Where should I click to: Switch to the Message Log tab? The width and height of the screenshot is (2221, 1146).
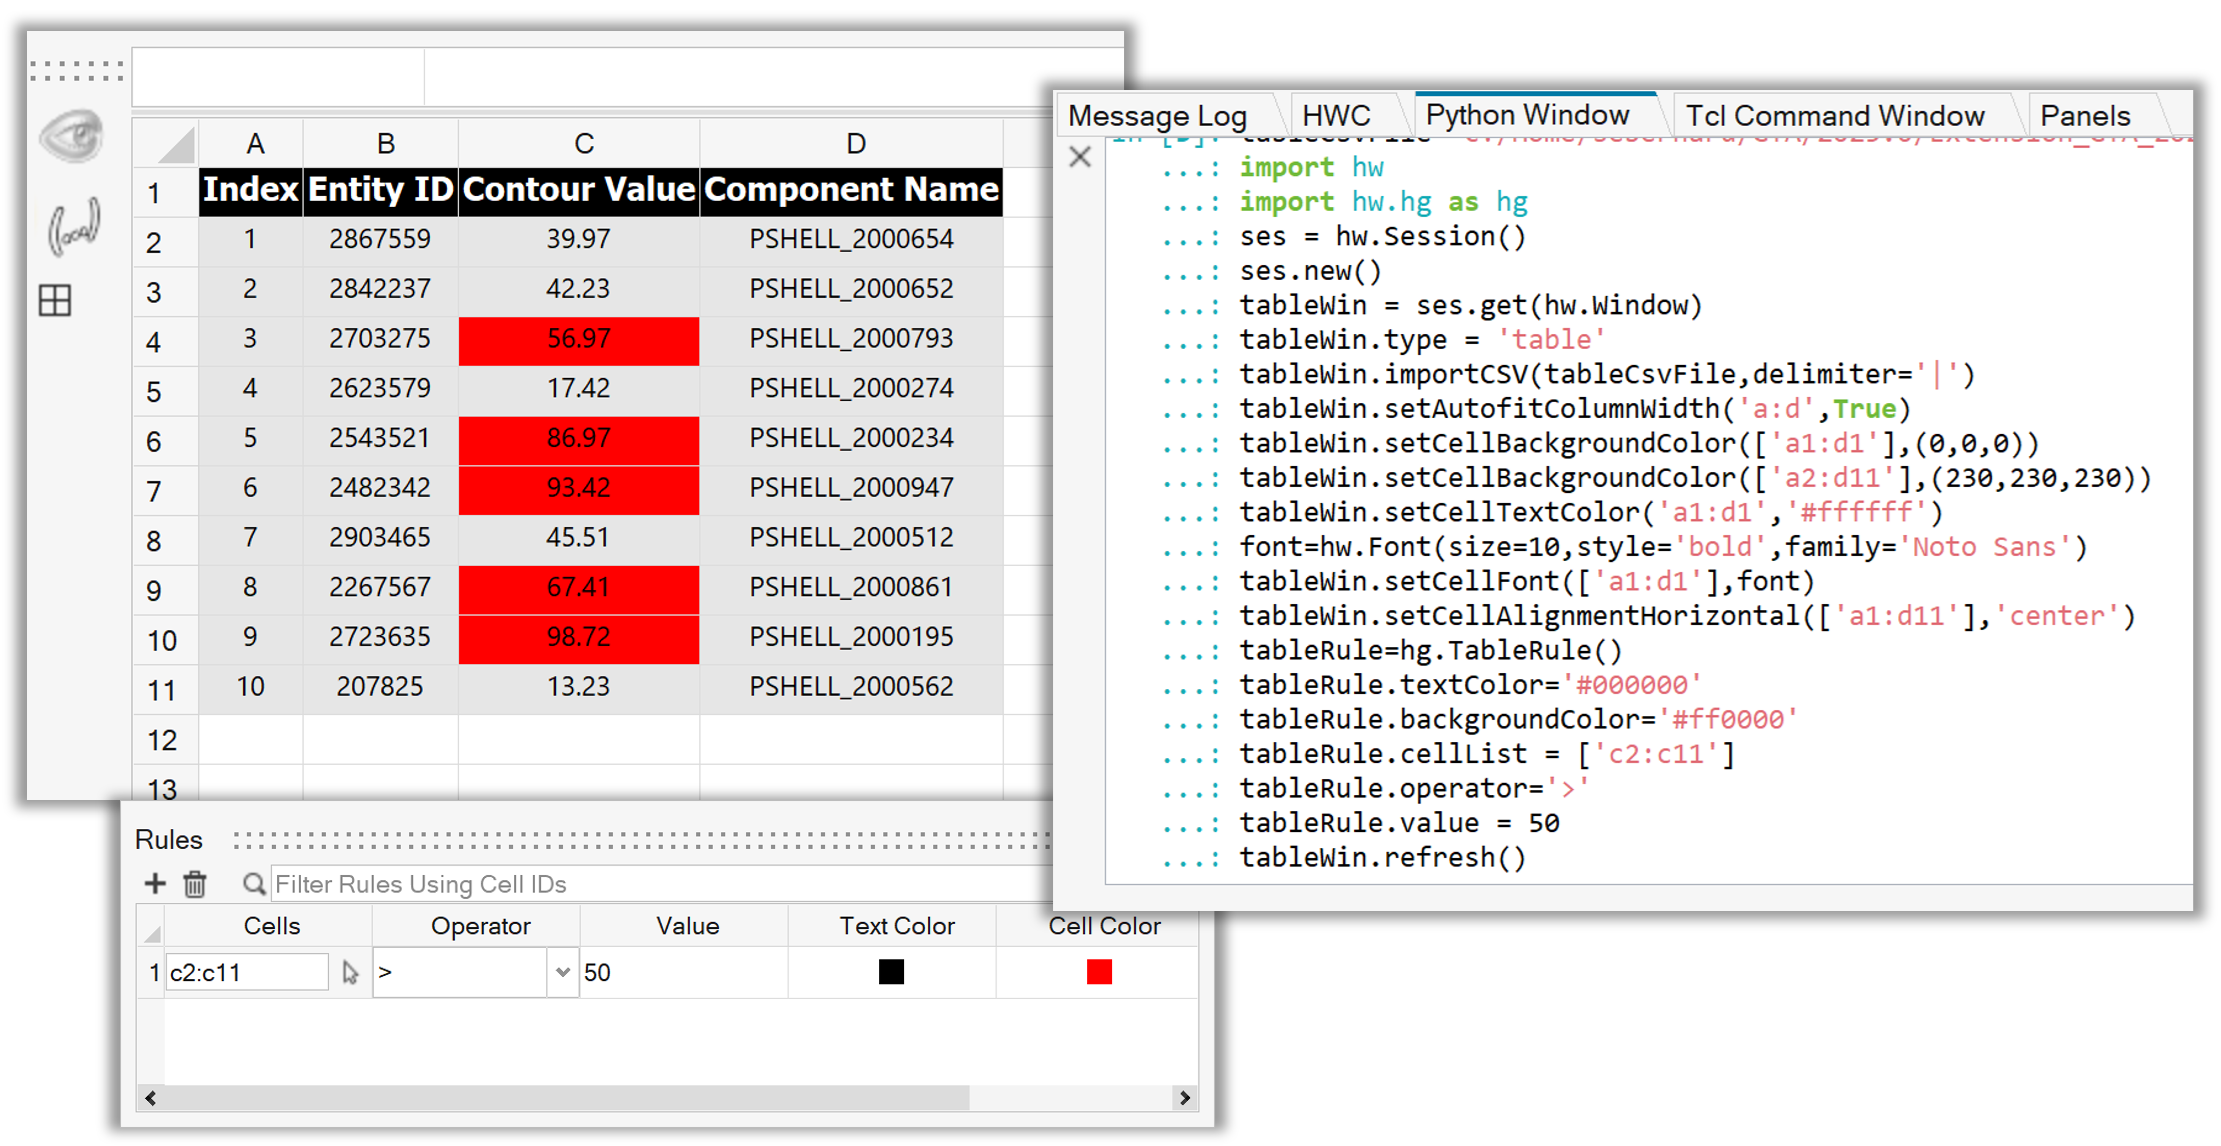click(x=1157, y=116)
